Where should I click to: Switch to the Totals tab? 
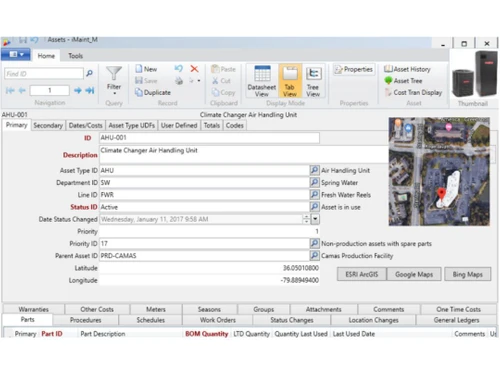click(212, 125)
